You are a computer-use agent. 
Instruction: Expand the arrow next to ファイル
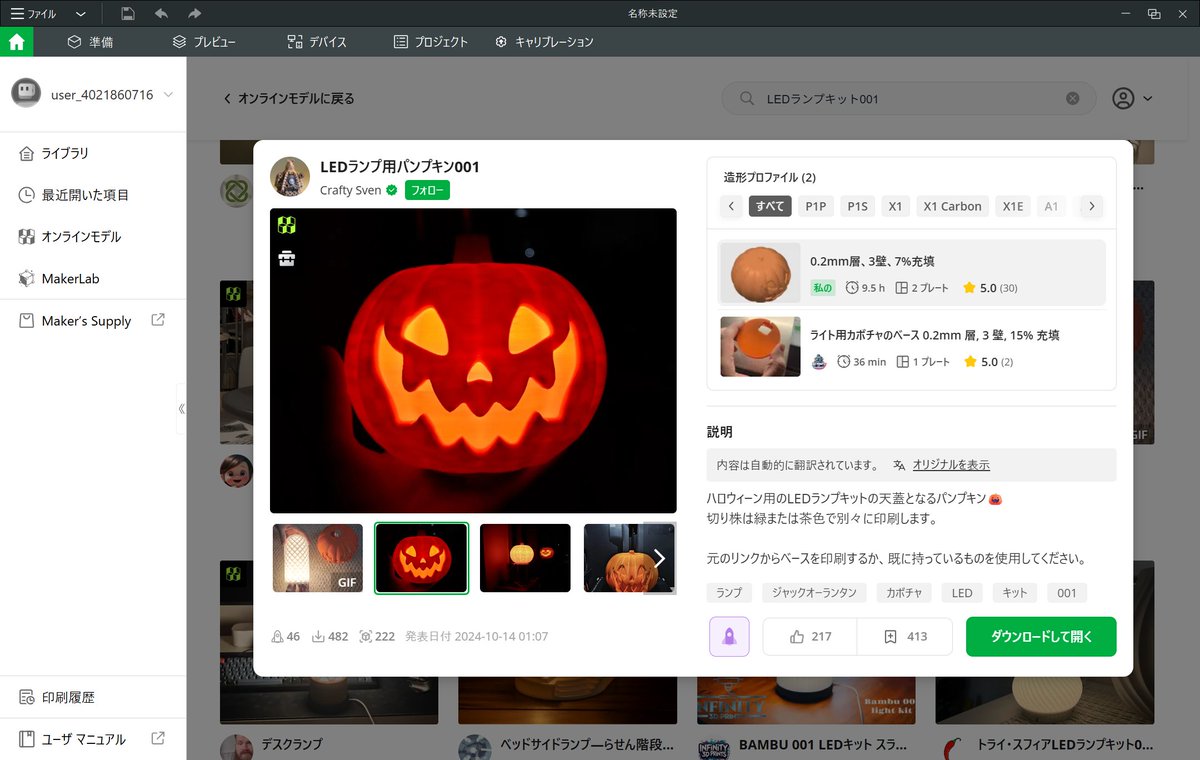81,14
